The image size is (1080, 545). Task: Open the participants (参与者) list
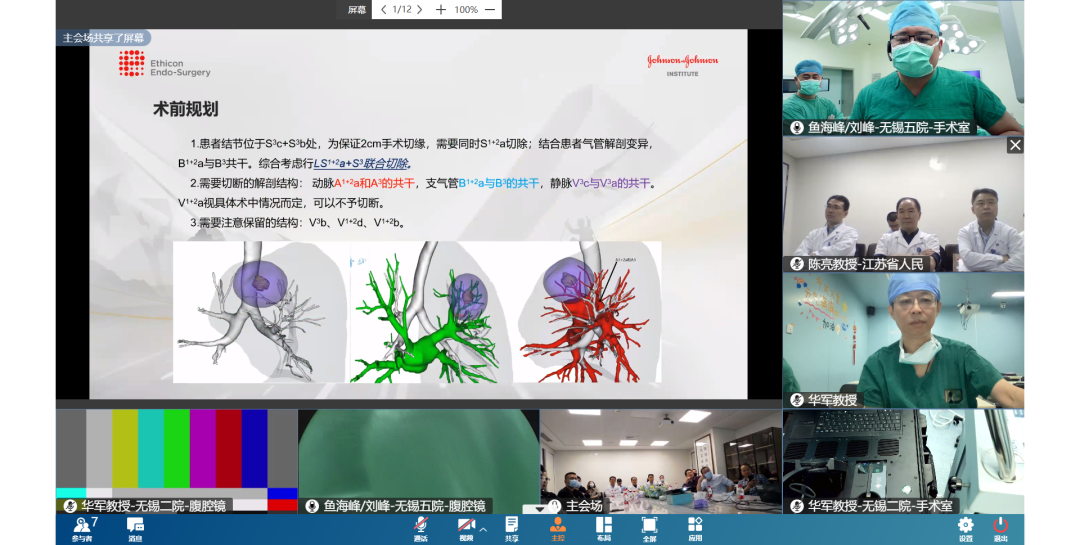pos(83,529)
